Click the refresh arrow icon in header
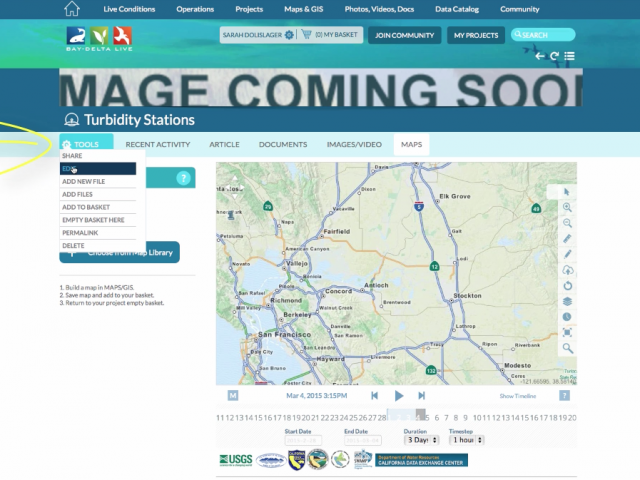The width and height of the screenshot is (640, 480). [x=554, y=56]
